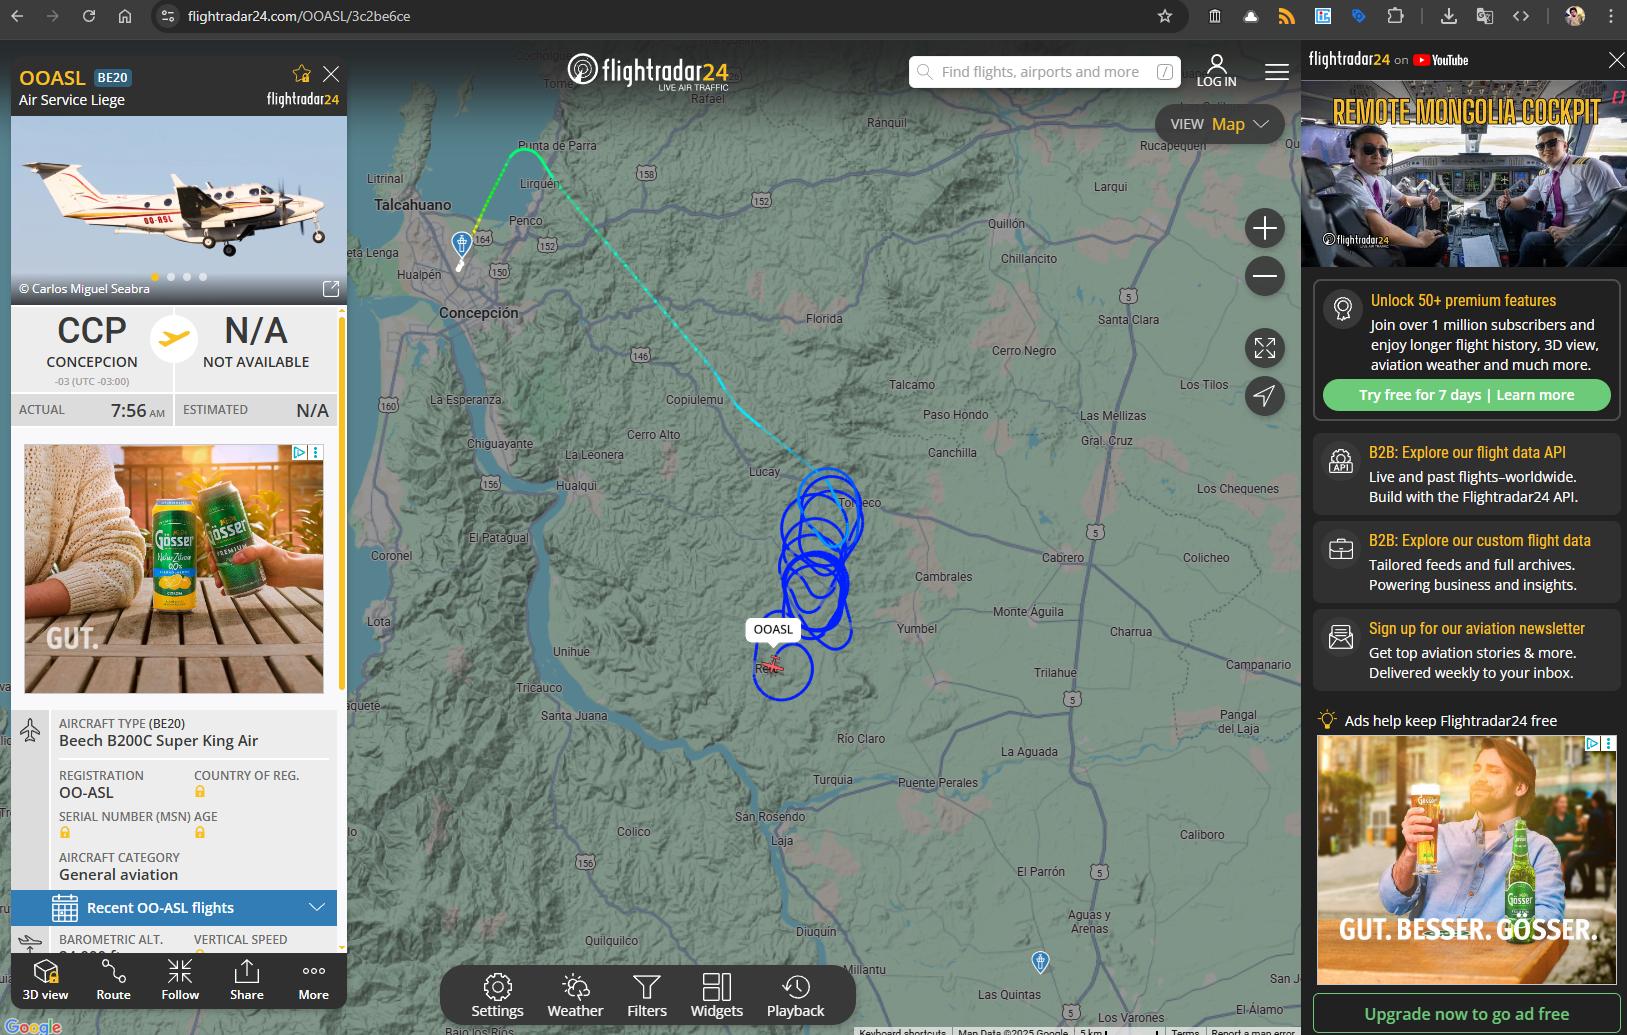Open browser downloads

pos(1448,16)
